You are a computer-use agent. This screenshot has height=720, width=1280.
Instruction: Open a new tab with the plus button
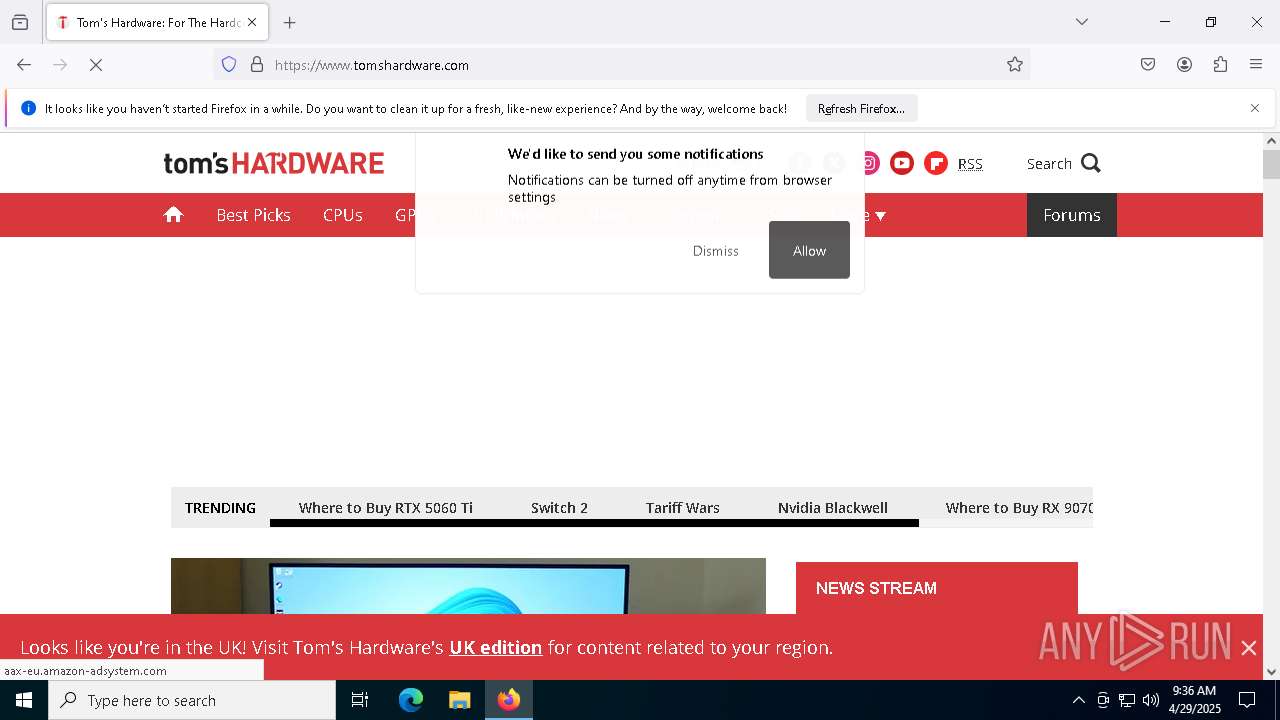pos(290,22)
